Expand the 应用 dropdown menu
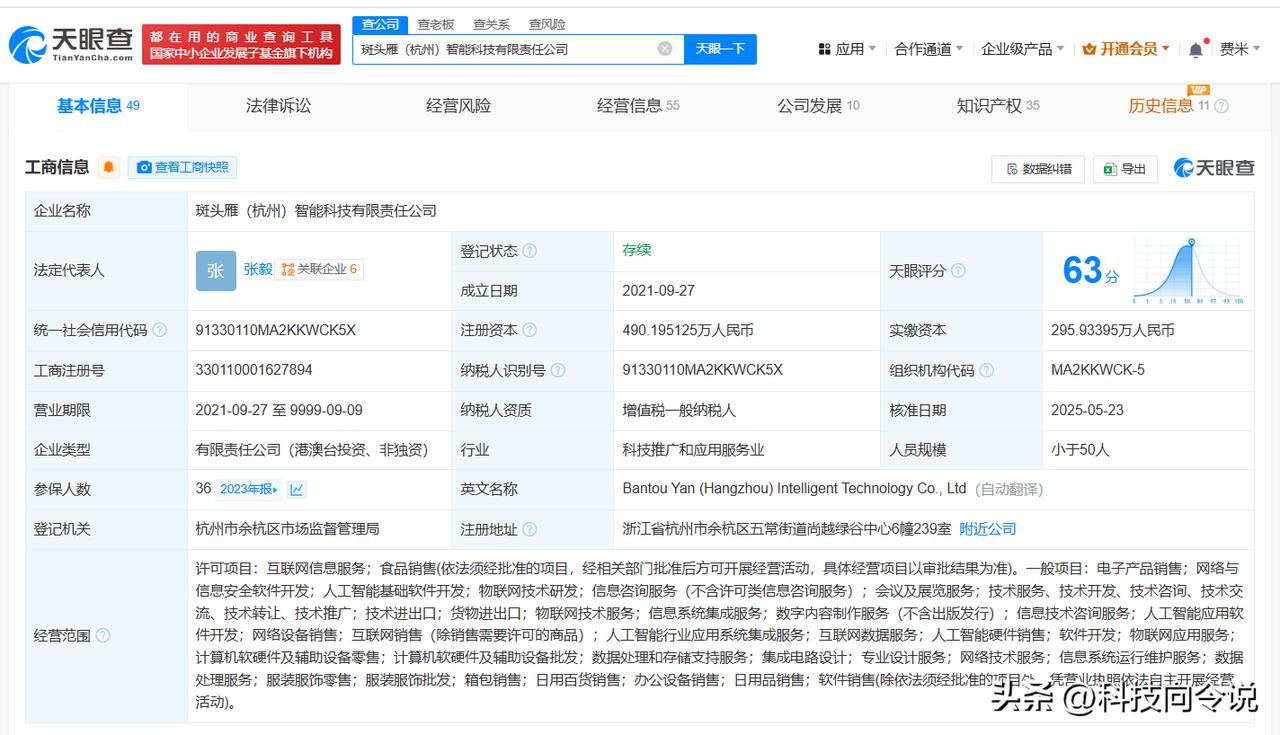The height and width of the screenshot is (735, 1280). coord(847,49)
